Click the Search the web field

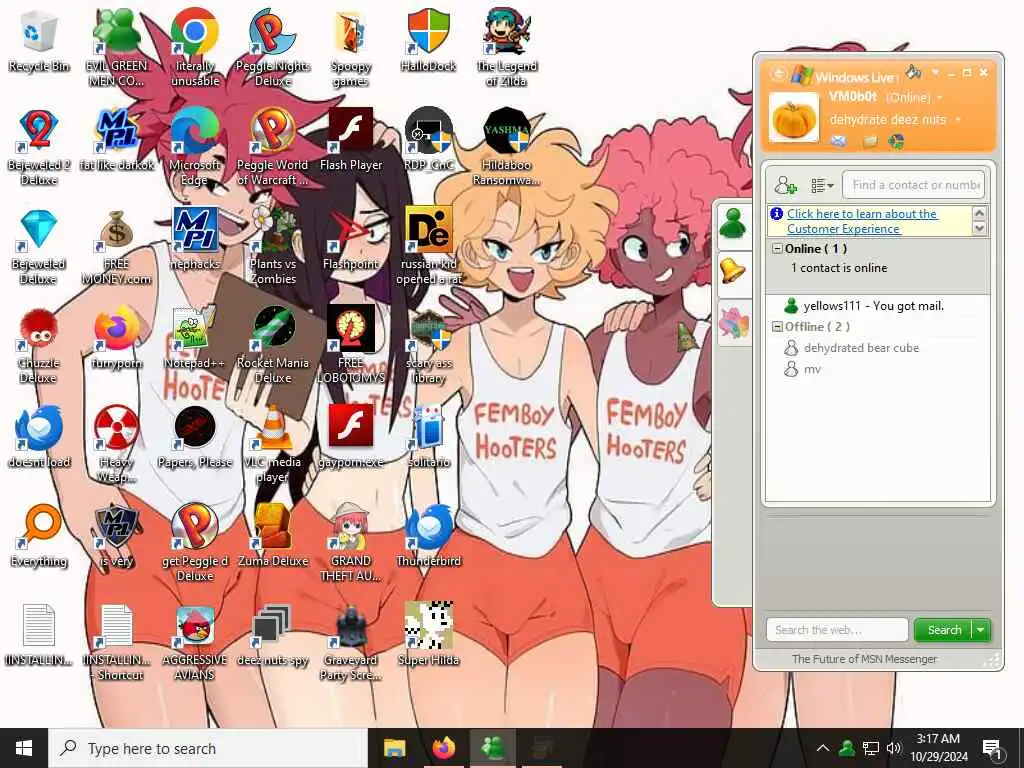click(x=837, y=630)
